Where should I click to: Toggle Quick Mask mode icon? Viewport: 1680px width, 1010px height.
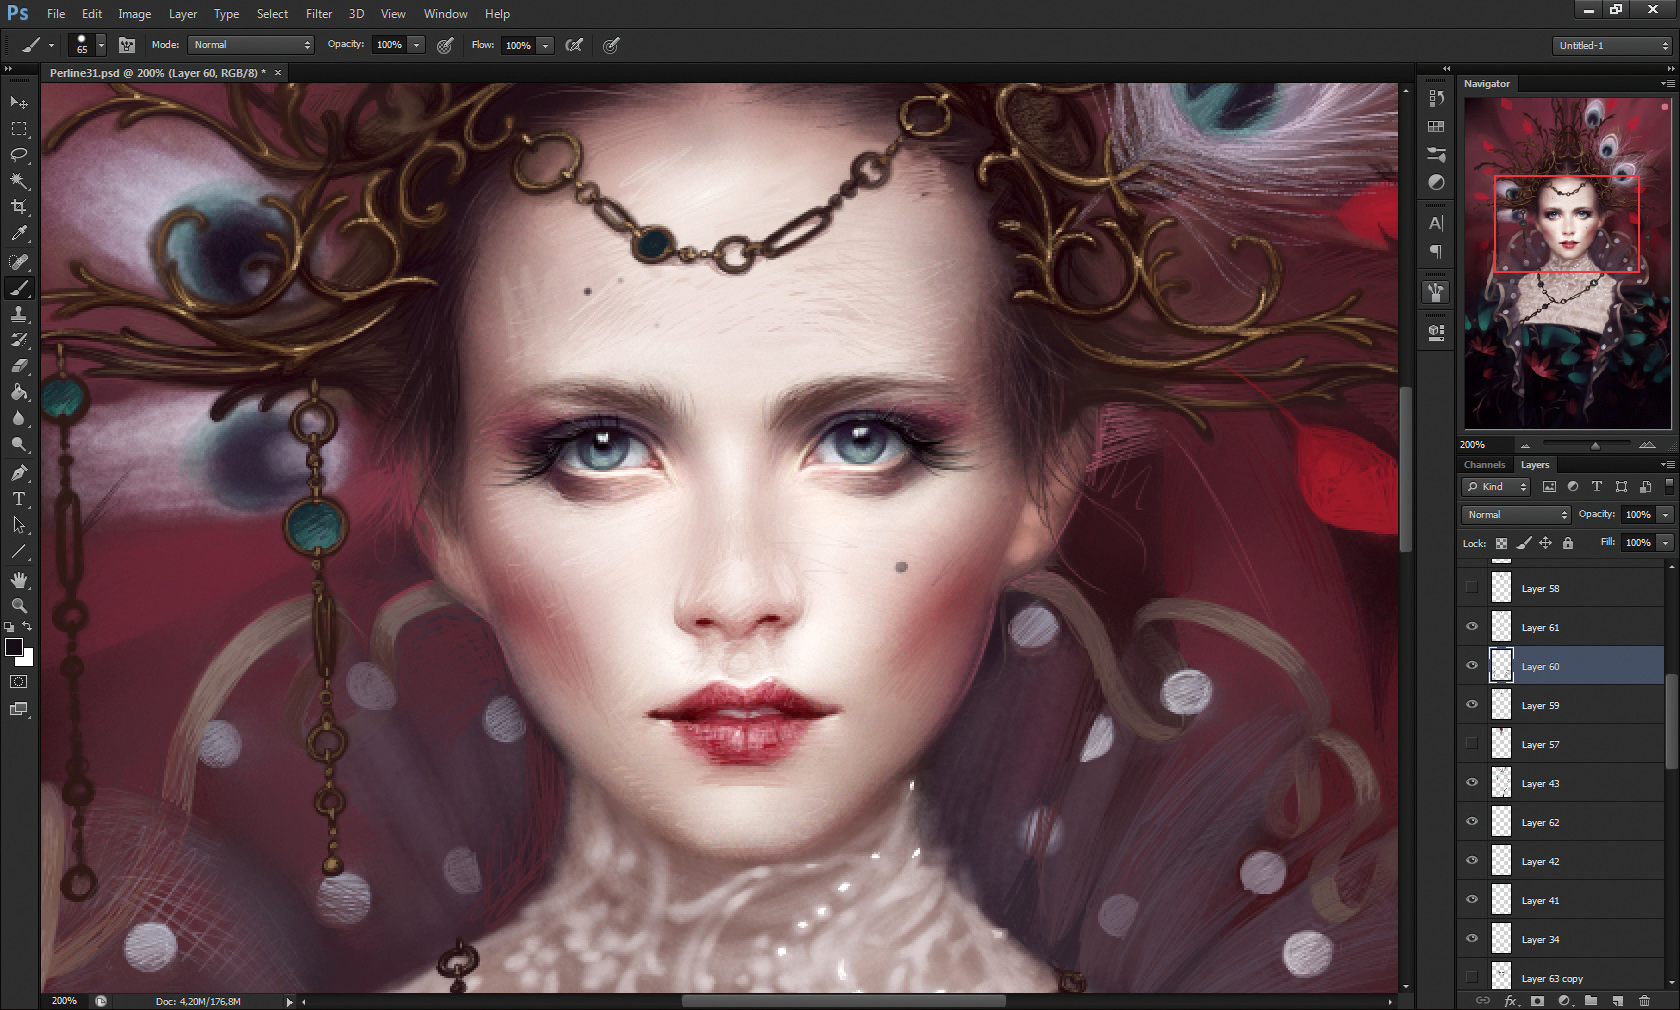(19, 682)
